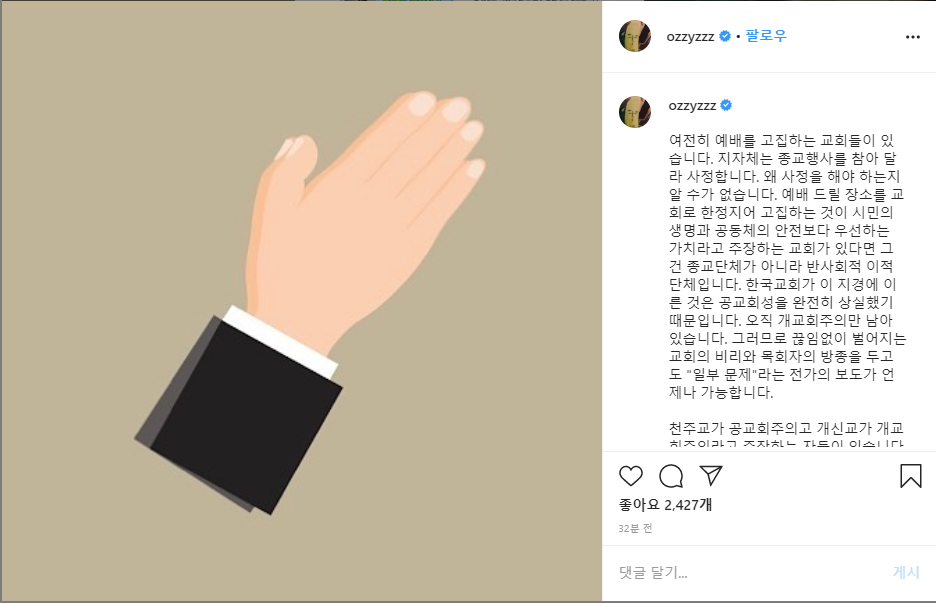Image resolution: width=936 pixels, height=603 pixels.
Task: Follow ozzyzzz using the 팔로우 link
Action: (x=766, y=36)
